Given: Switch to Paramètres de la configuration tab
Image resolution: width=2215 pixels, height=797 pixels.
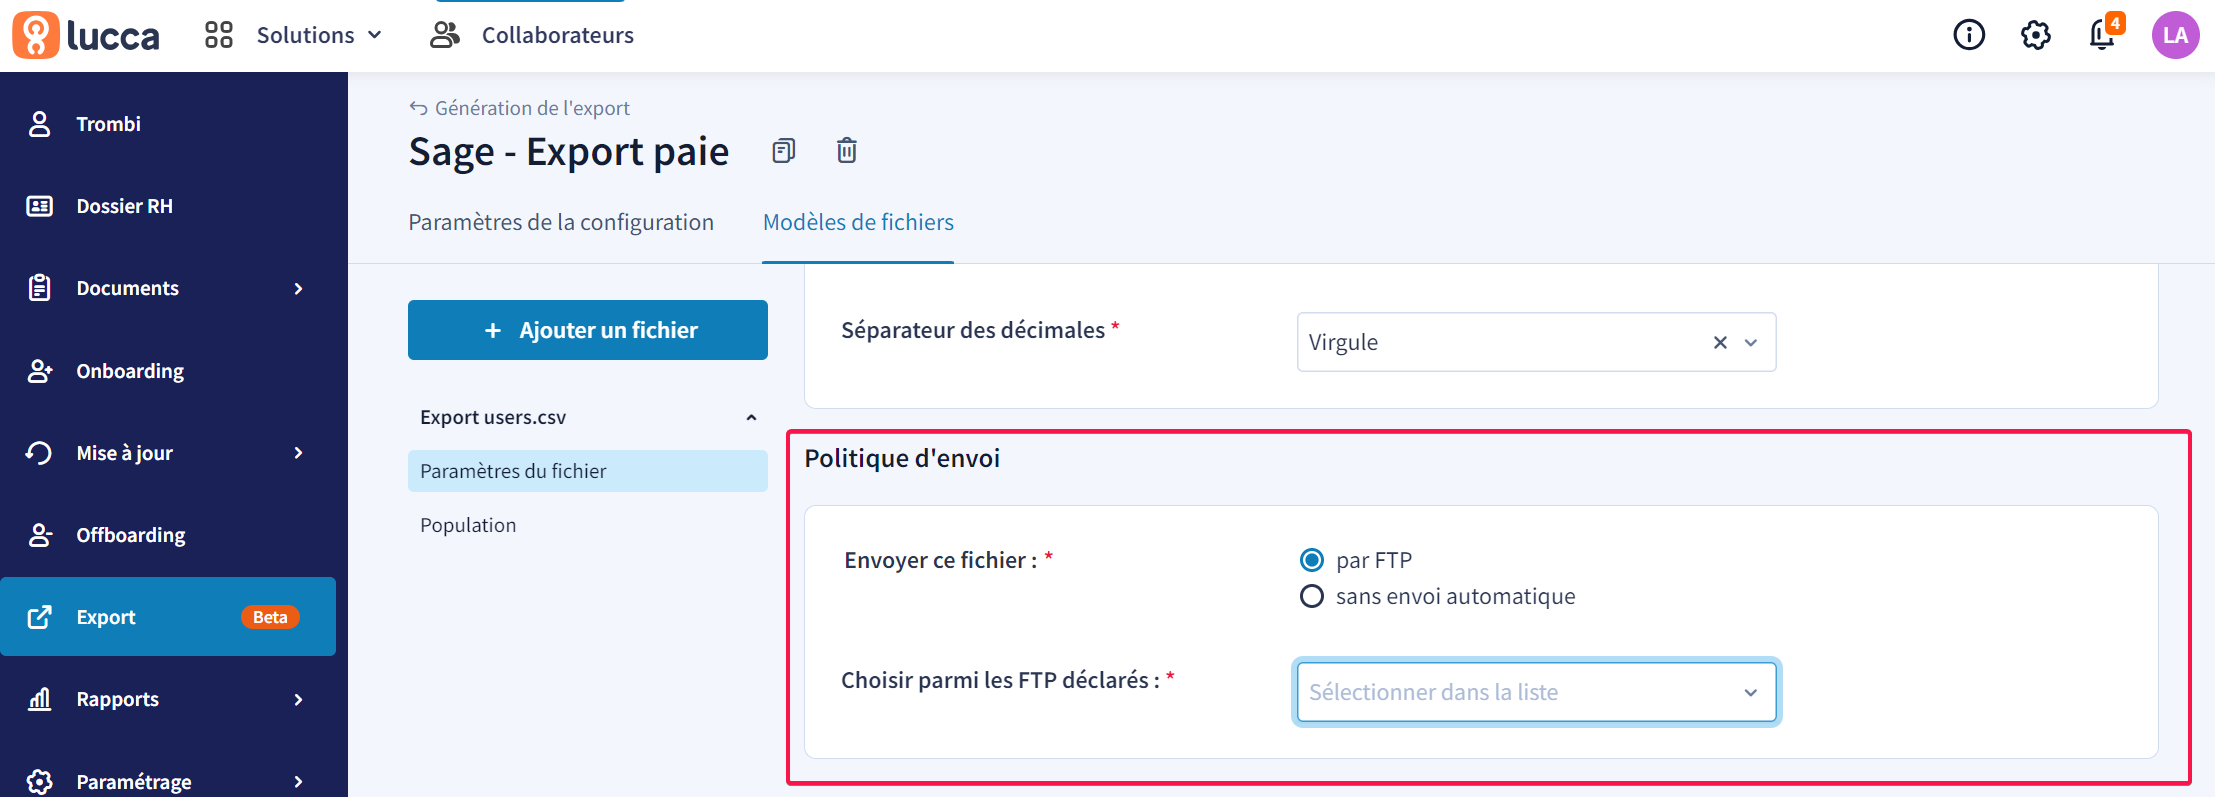Looking at the screenshot, I should [561, 222].
